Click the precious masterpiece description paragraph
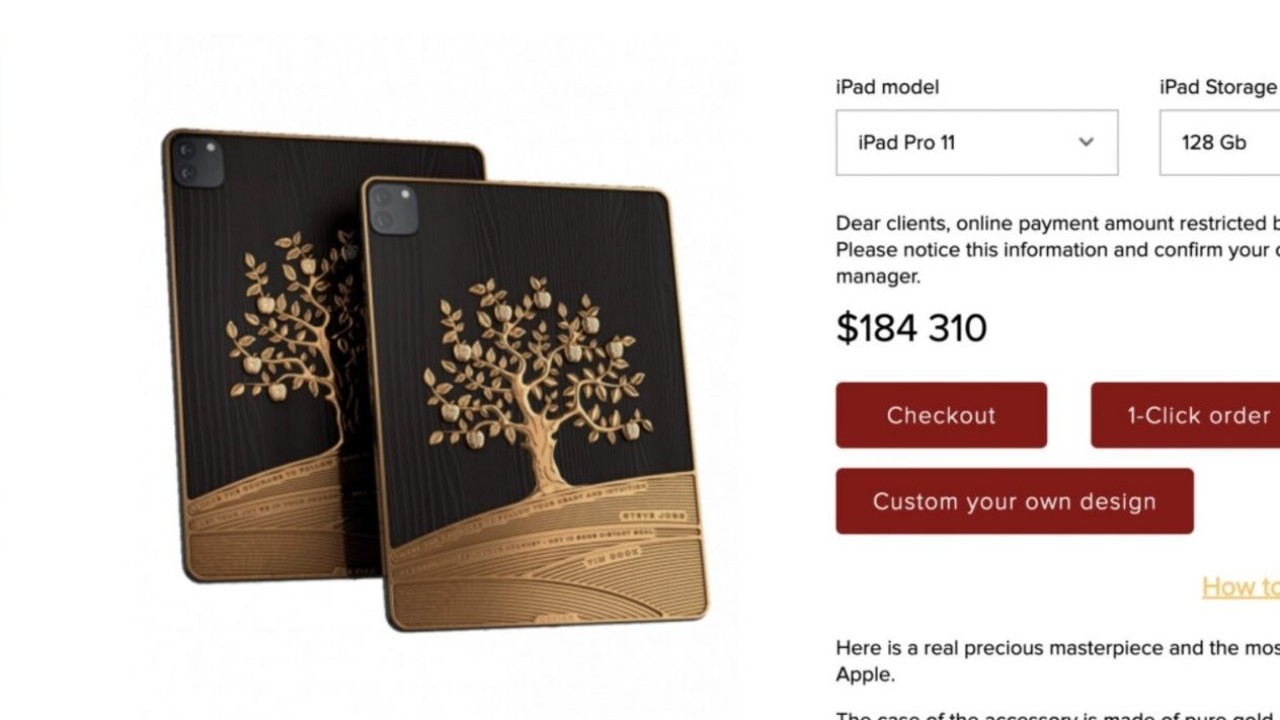Screen dimensions: 1280x720 (x=1058, y=661)
